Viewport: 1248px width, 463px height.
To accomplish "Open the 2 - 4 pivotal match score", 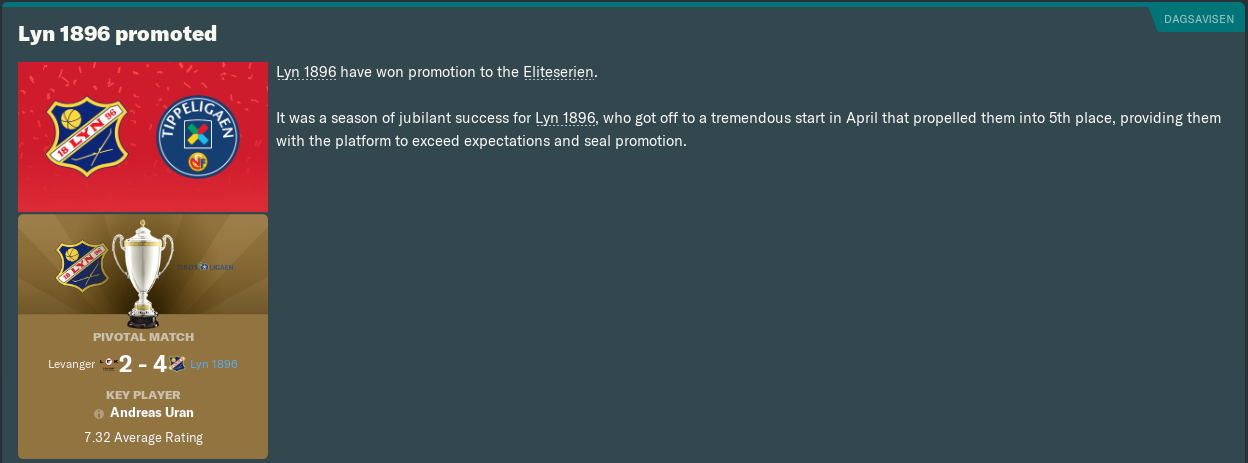I will pyautogui.click(x=142, y=364).
